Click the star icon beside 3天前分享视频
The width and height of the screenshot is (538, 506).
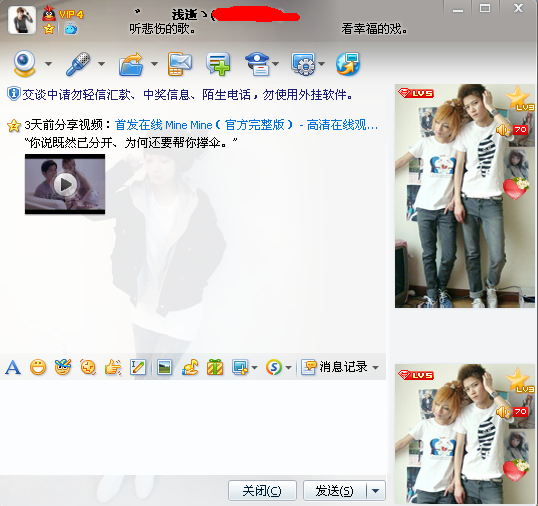[14, 125]
